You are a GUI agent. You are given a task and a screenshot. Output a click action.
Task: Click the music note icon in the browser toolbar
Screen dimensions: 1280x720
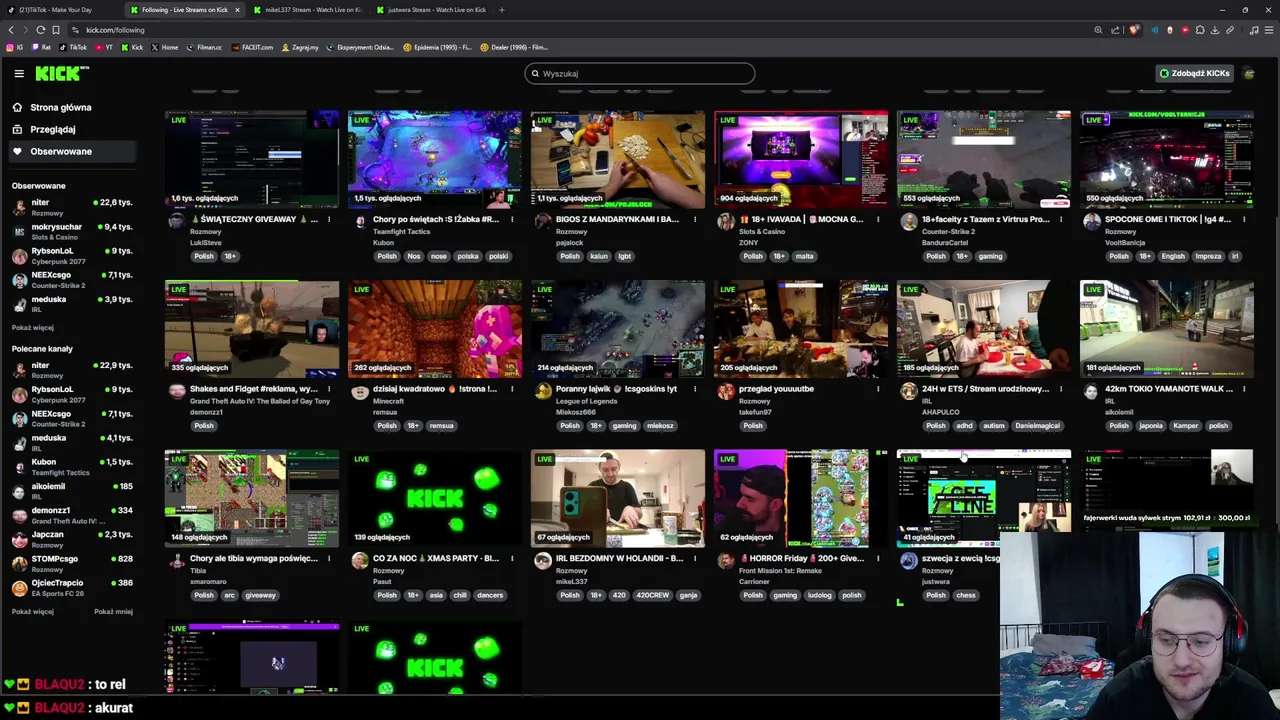click(x=1254, y=30)
